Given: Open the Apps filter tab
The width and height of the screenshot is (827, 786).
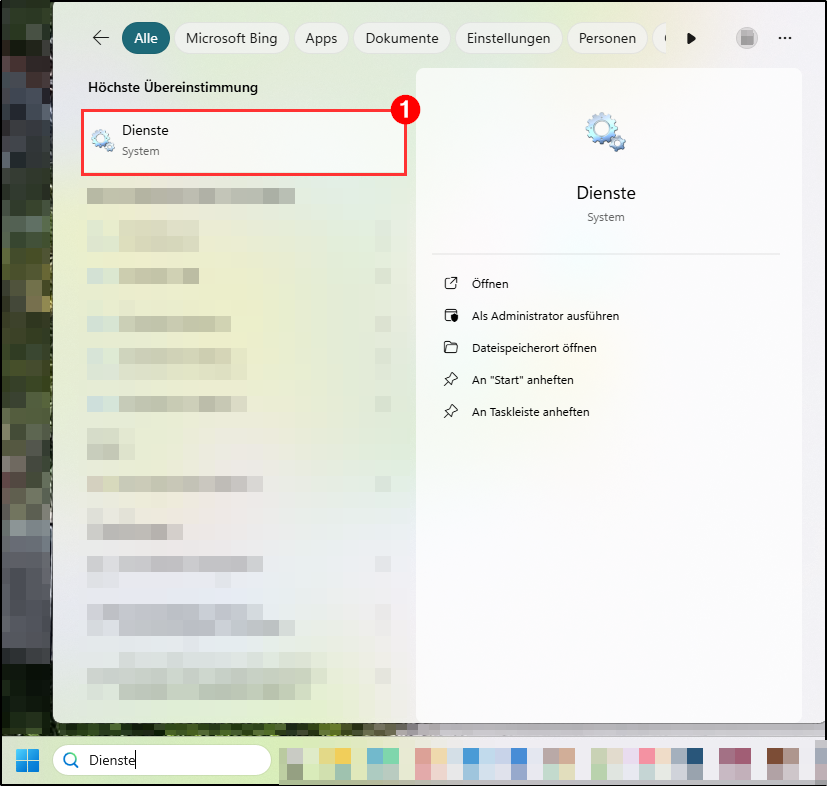Looking at the screenshot, I should coord(321,38).
